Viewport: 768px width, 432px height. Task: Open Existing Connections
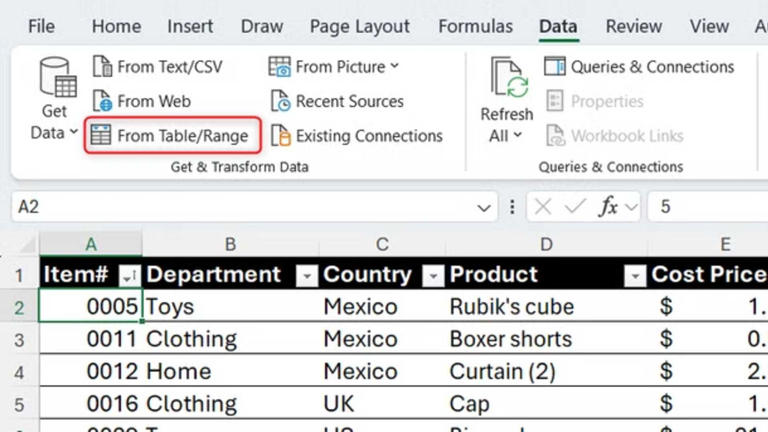point(356,136)
